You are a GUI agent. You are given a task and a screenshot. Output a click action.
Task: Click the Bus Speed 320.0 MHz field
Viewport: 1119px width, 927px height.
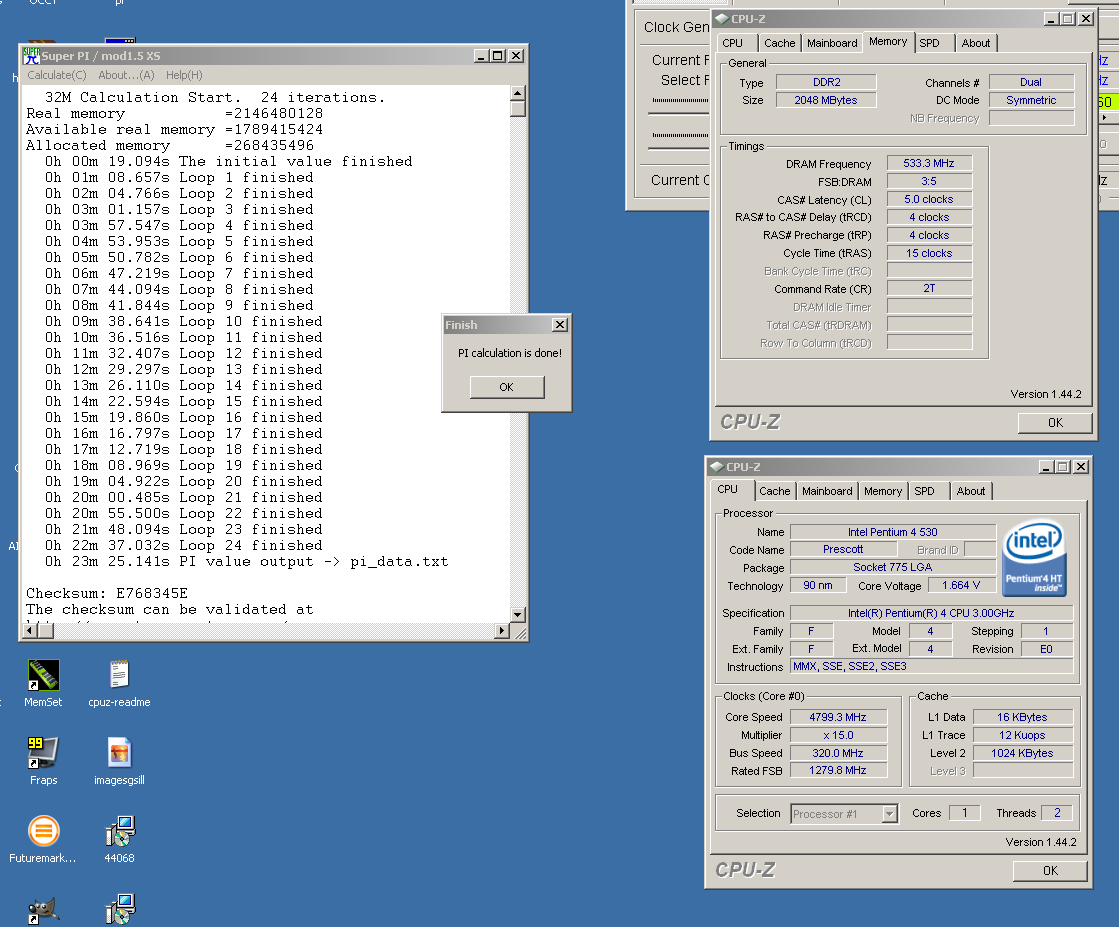pyautogui.click(x=838, y=753)
